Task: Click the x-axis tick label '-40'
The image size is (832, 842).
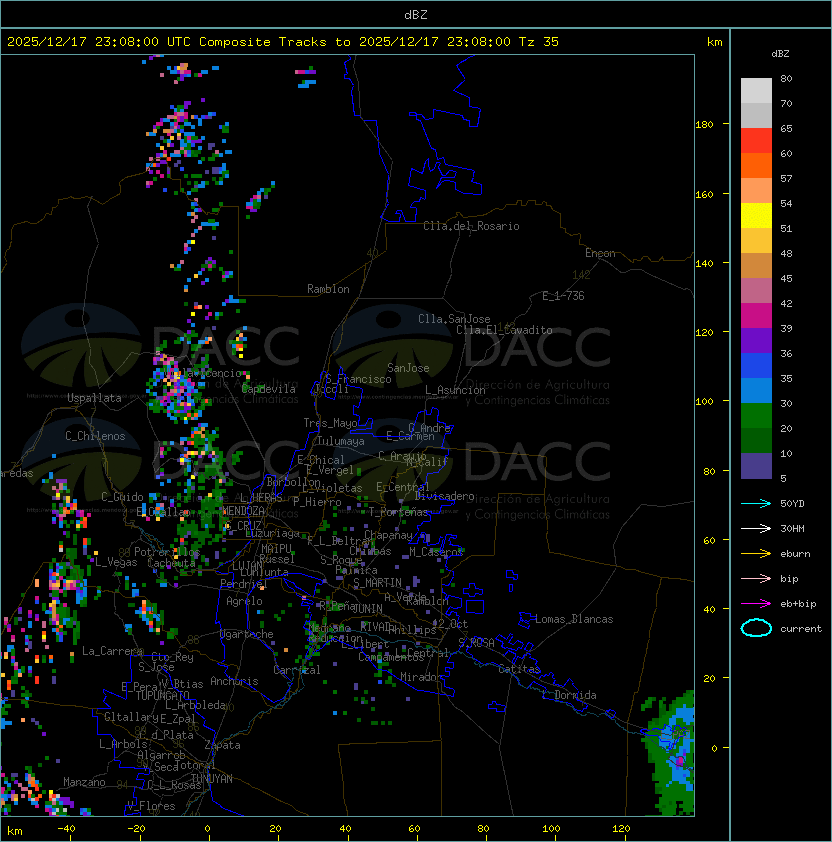Action: tap(67, 829)
